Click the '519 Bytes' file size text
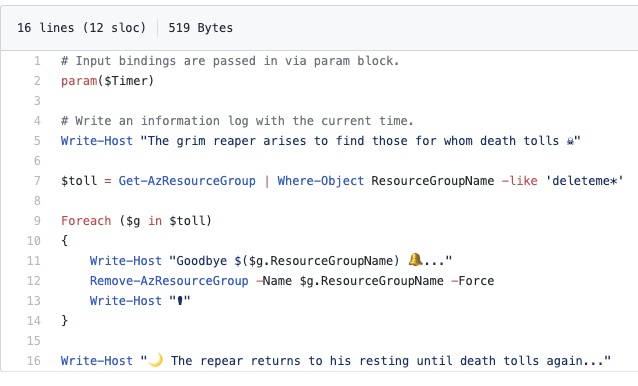638x386 pixels. coord(201,28)
